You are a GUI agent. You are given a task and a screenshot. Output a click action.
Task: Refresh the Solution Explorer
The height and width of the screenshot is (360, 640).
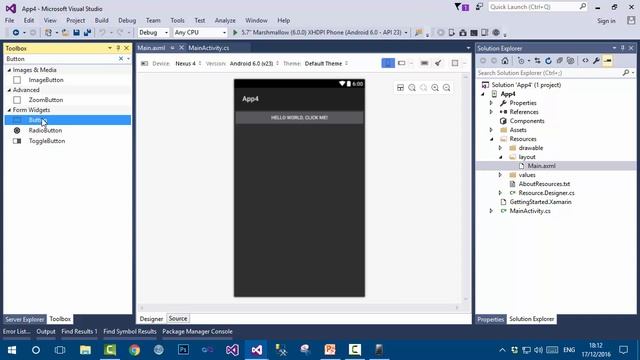(x=549, y=61)
